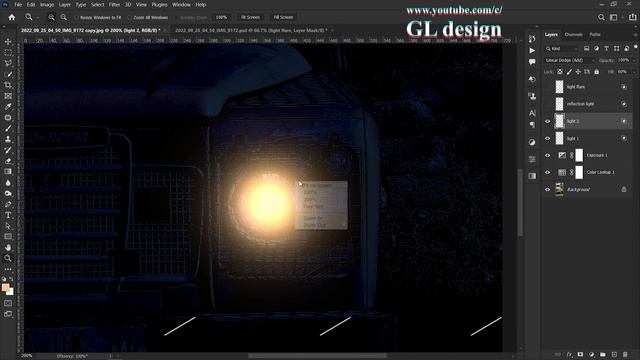Choose Zoom Out in context menu
The height and width of the screenshot is (360, 640).
click(x=315, y=225)
